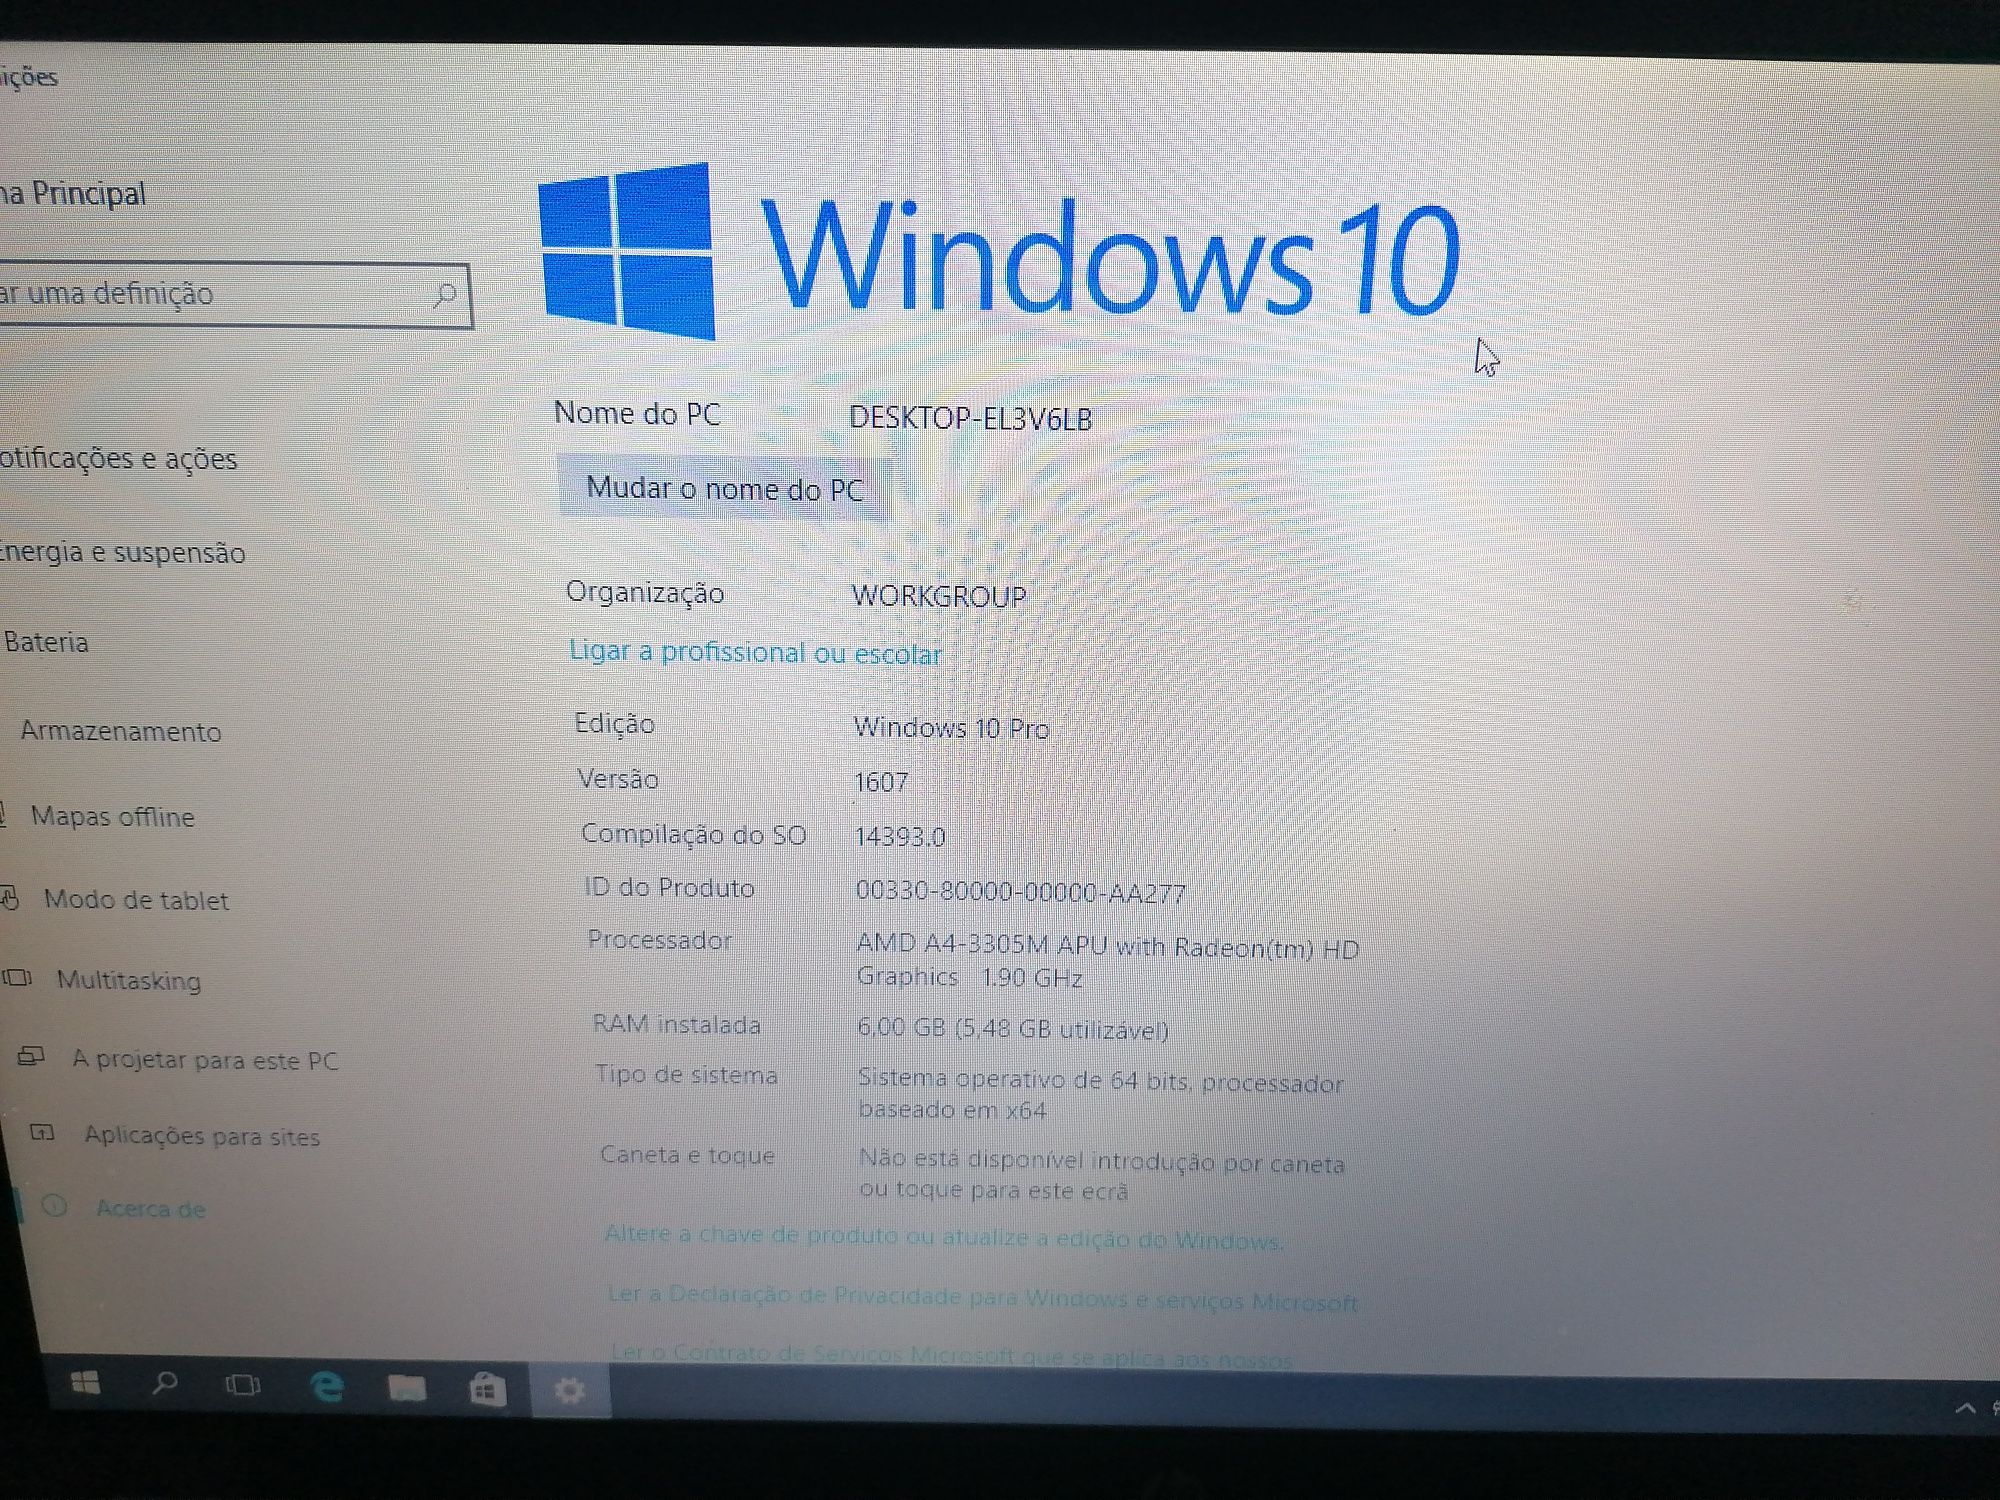Go to the Página Principal settings home
This screenshot has height=1500, width=2000.
point(72,193)
